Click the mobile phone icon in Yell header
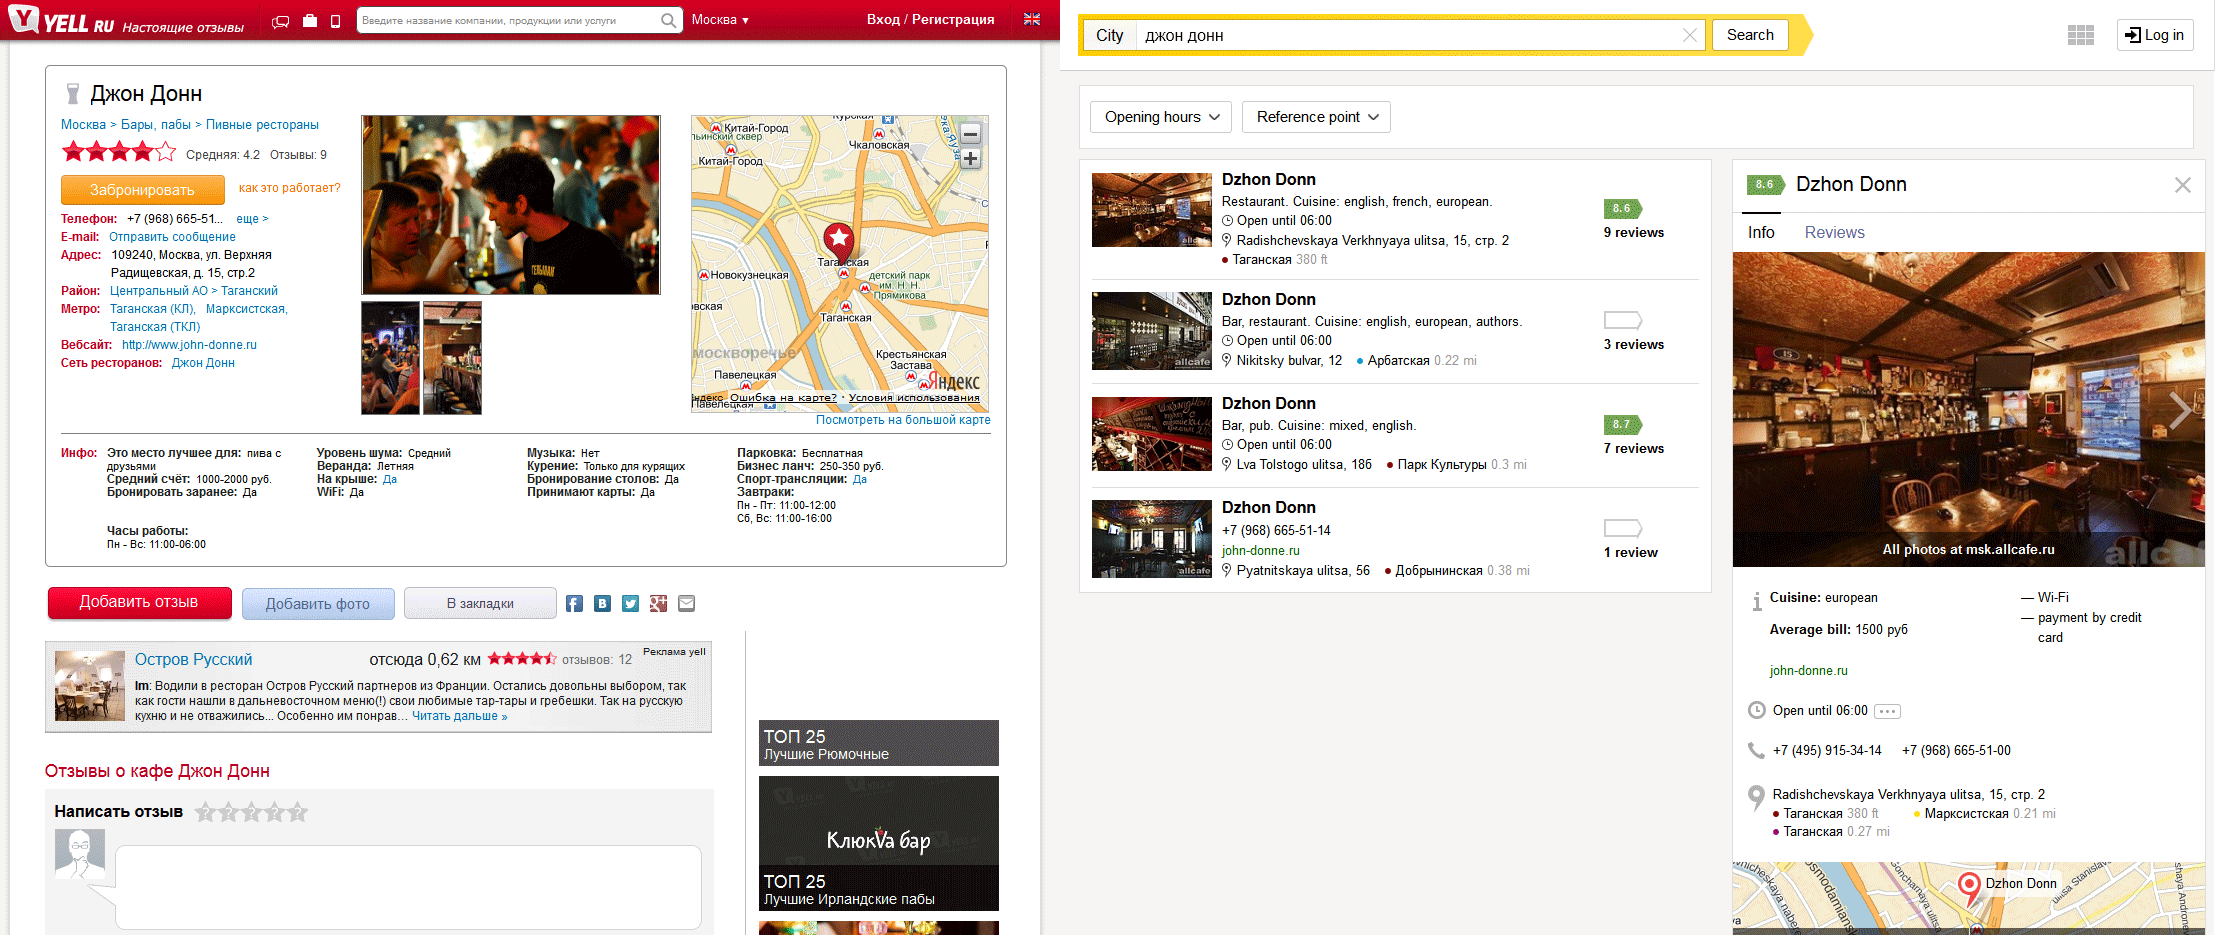Screen dimensions: 2215x935 [x=336, y=21]
